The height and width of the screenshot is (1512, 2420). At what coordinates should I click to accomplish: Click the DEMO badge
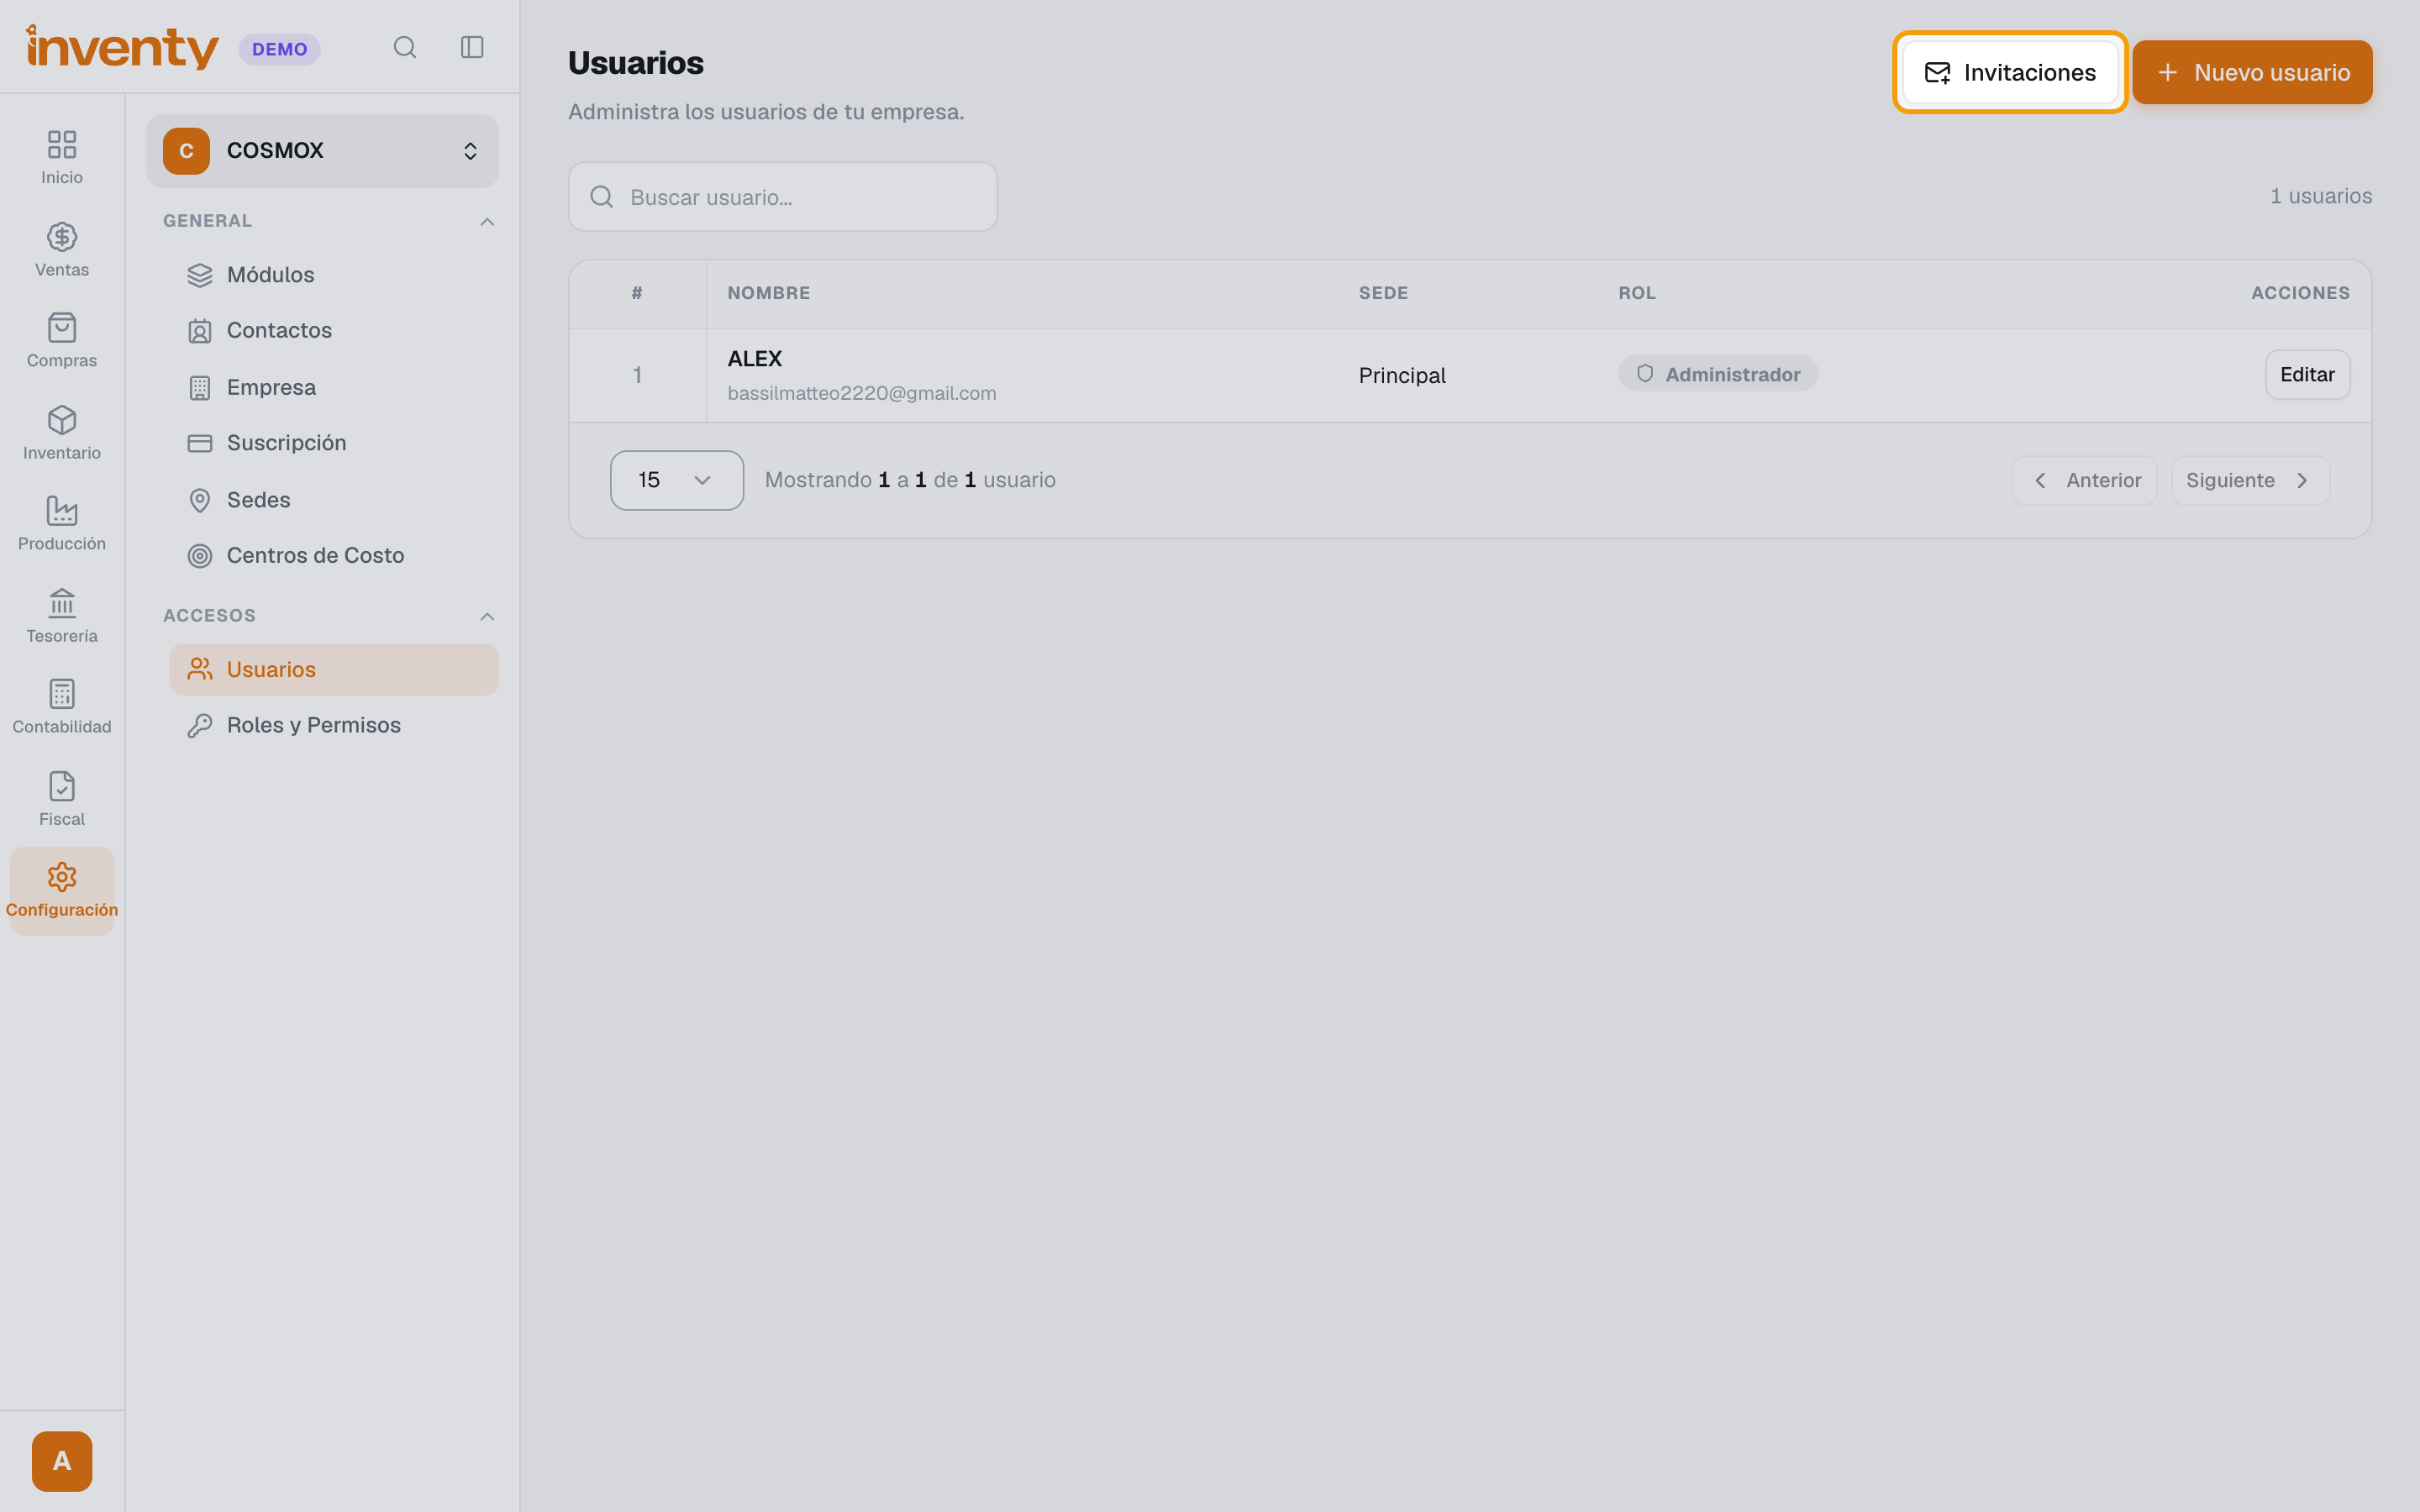point(279,49)
